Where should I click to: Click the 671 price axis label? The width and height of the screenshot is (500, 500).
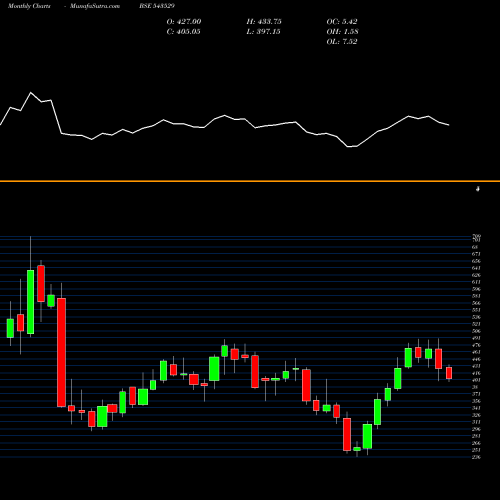tap(476, 254)
